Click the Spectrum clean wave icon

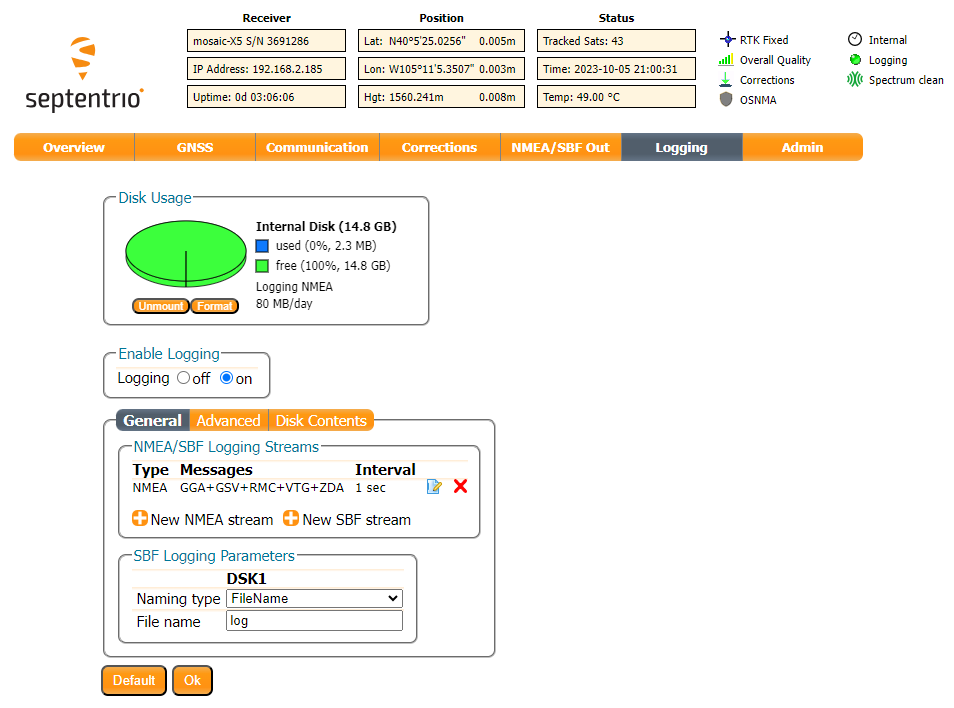tap(855, 80)
